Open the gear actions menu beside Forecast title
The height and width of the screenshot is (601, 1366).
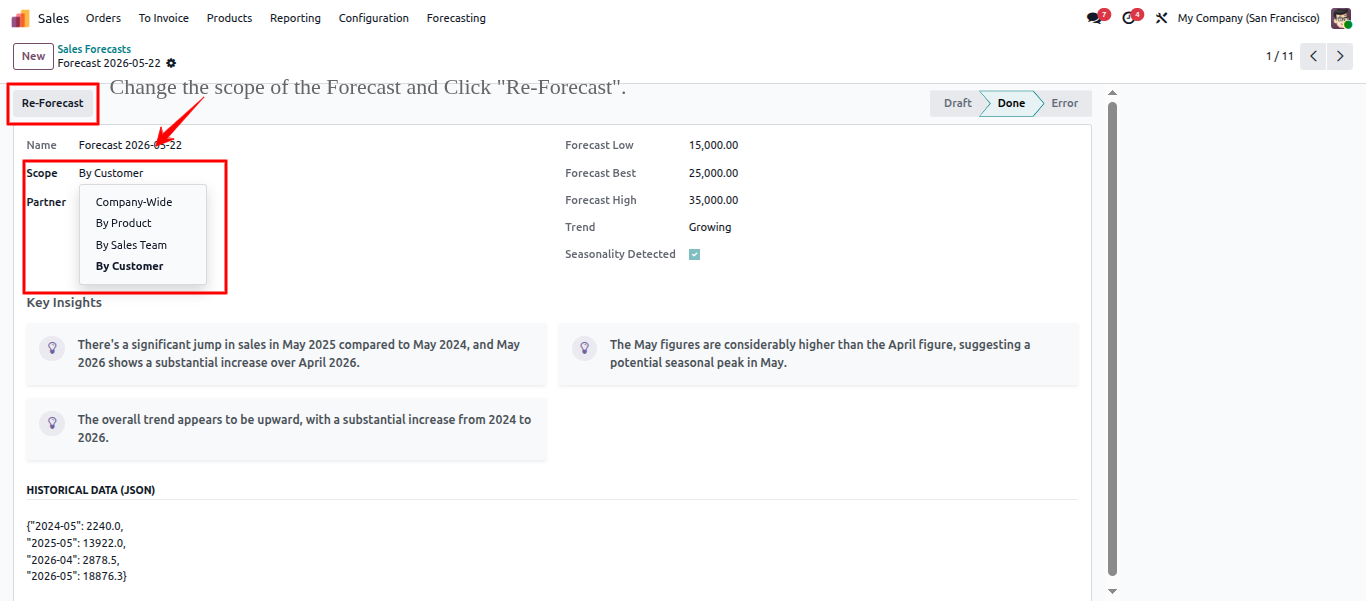coord(171,63)
